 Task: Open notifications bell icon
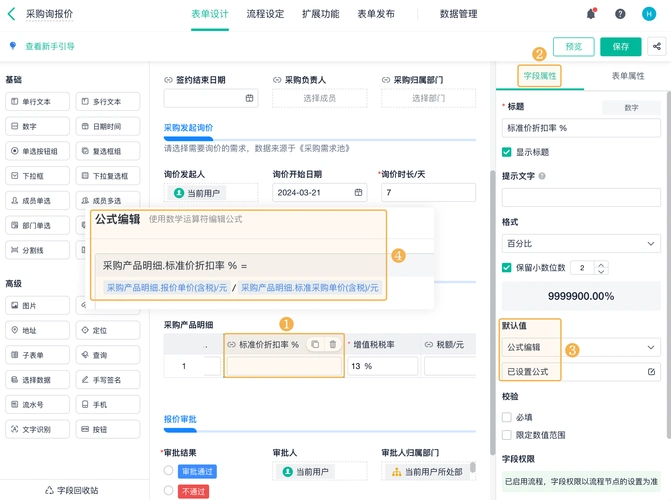591,14
